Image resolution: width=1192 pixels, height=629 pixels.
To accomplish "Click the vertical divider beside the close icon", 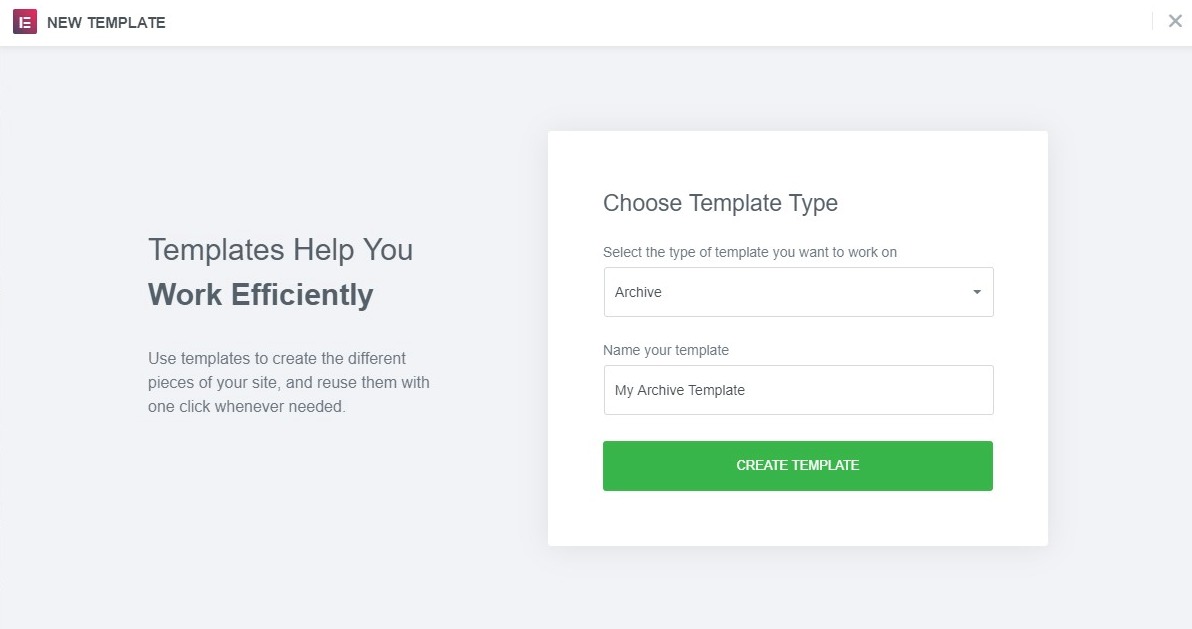I will [x=1152, y=21].
